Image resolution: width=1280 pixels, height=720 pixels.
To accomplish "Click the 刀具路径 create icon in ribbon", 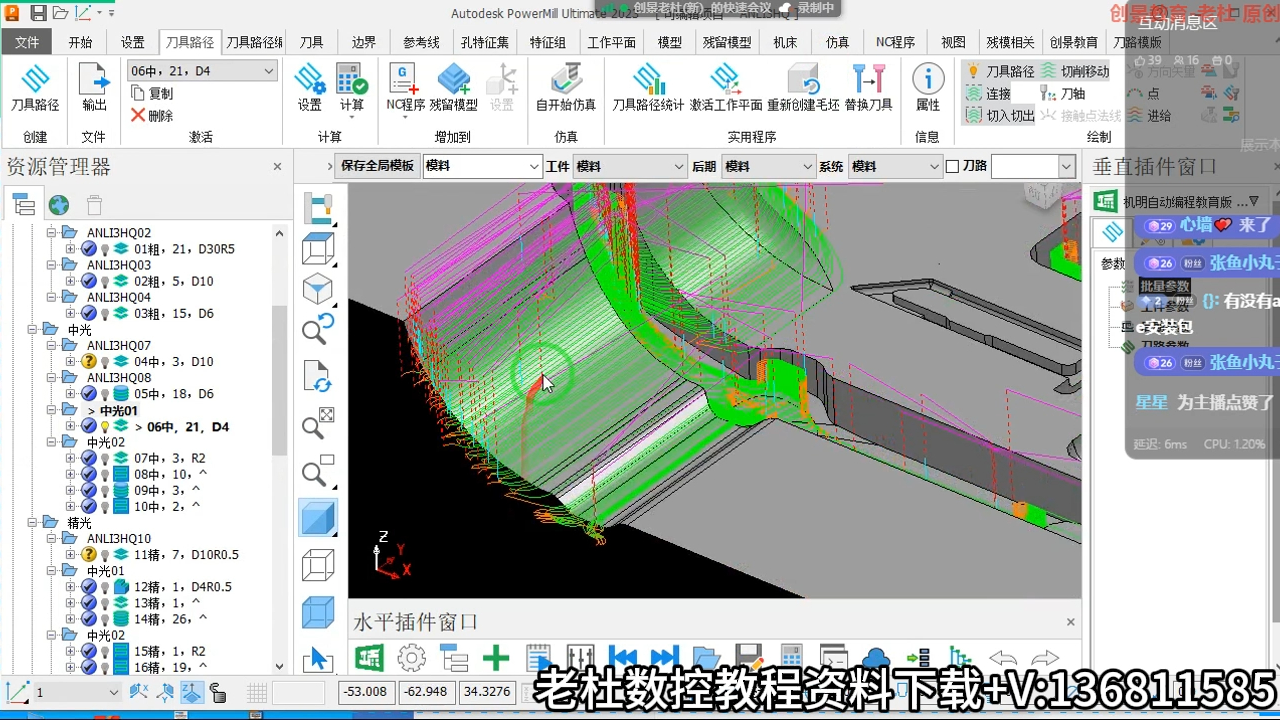I will [x=35, y=80].
